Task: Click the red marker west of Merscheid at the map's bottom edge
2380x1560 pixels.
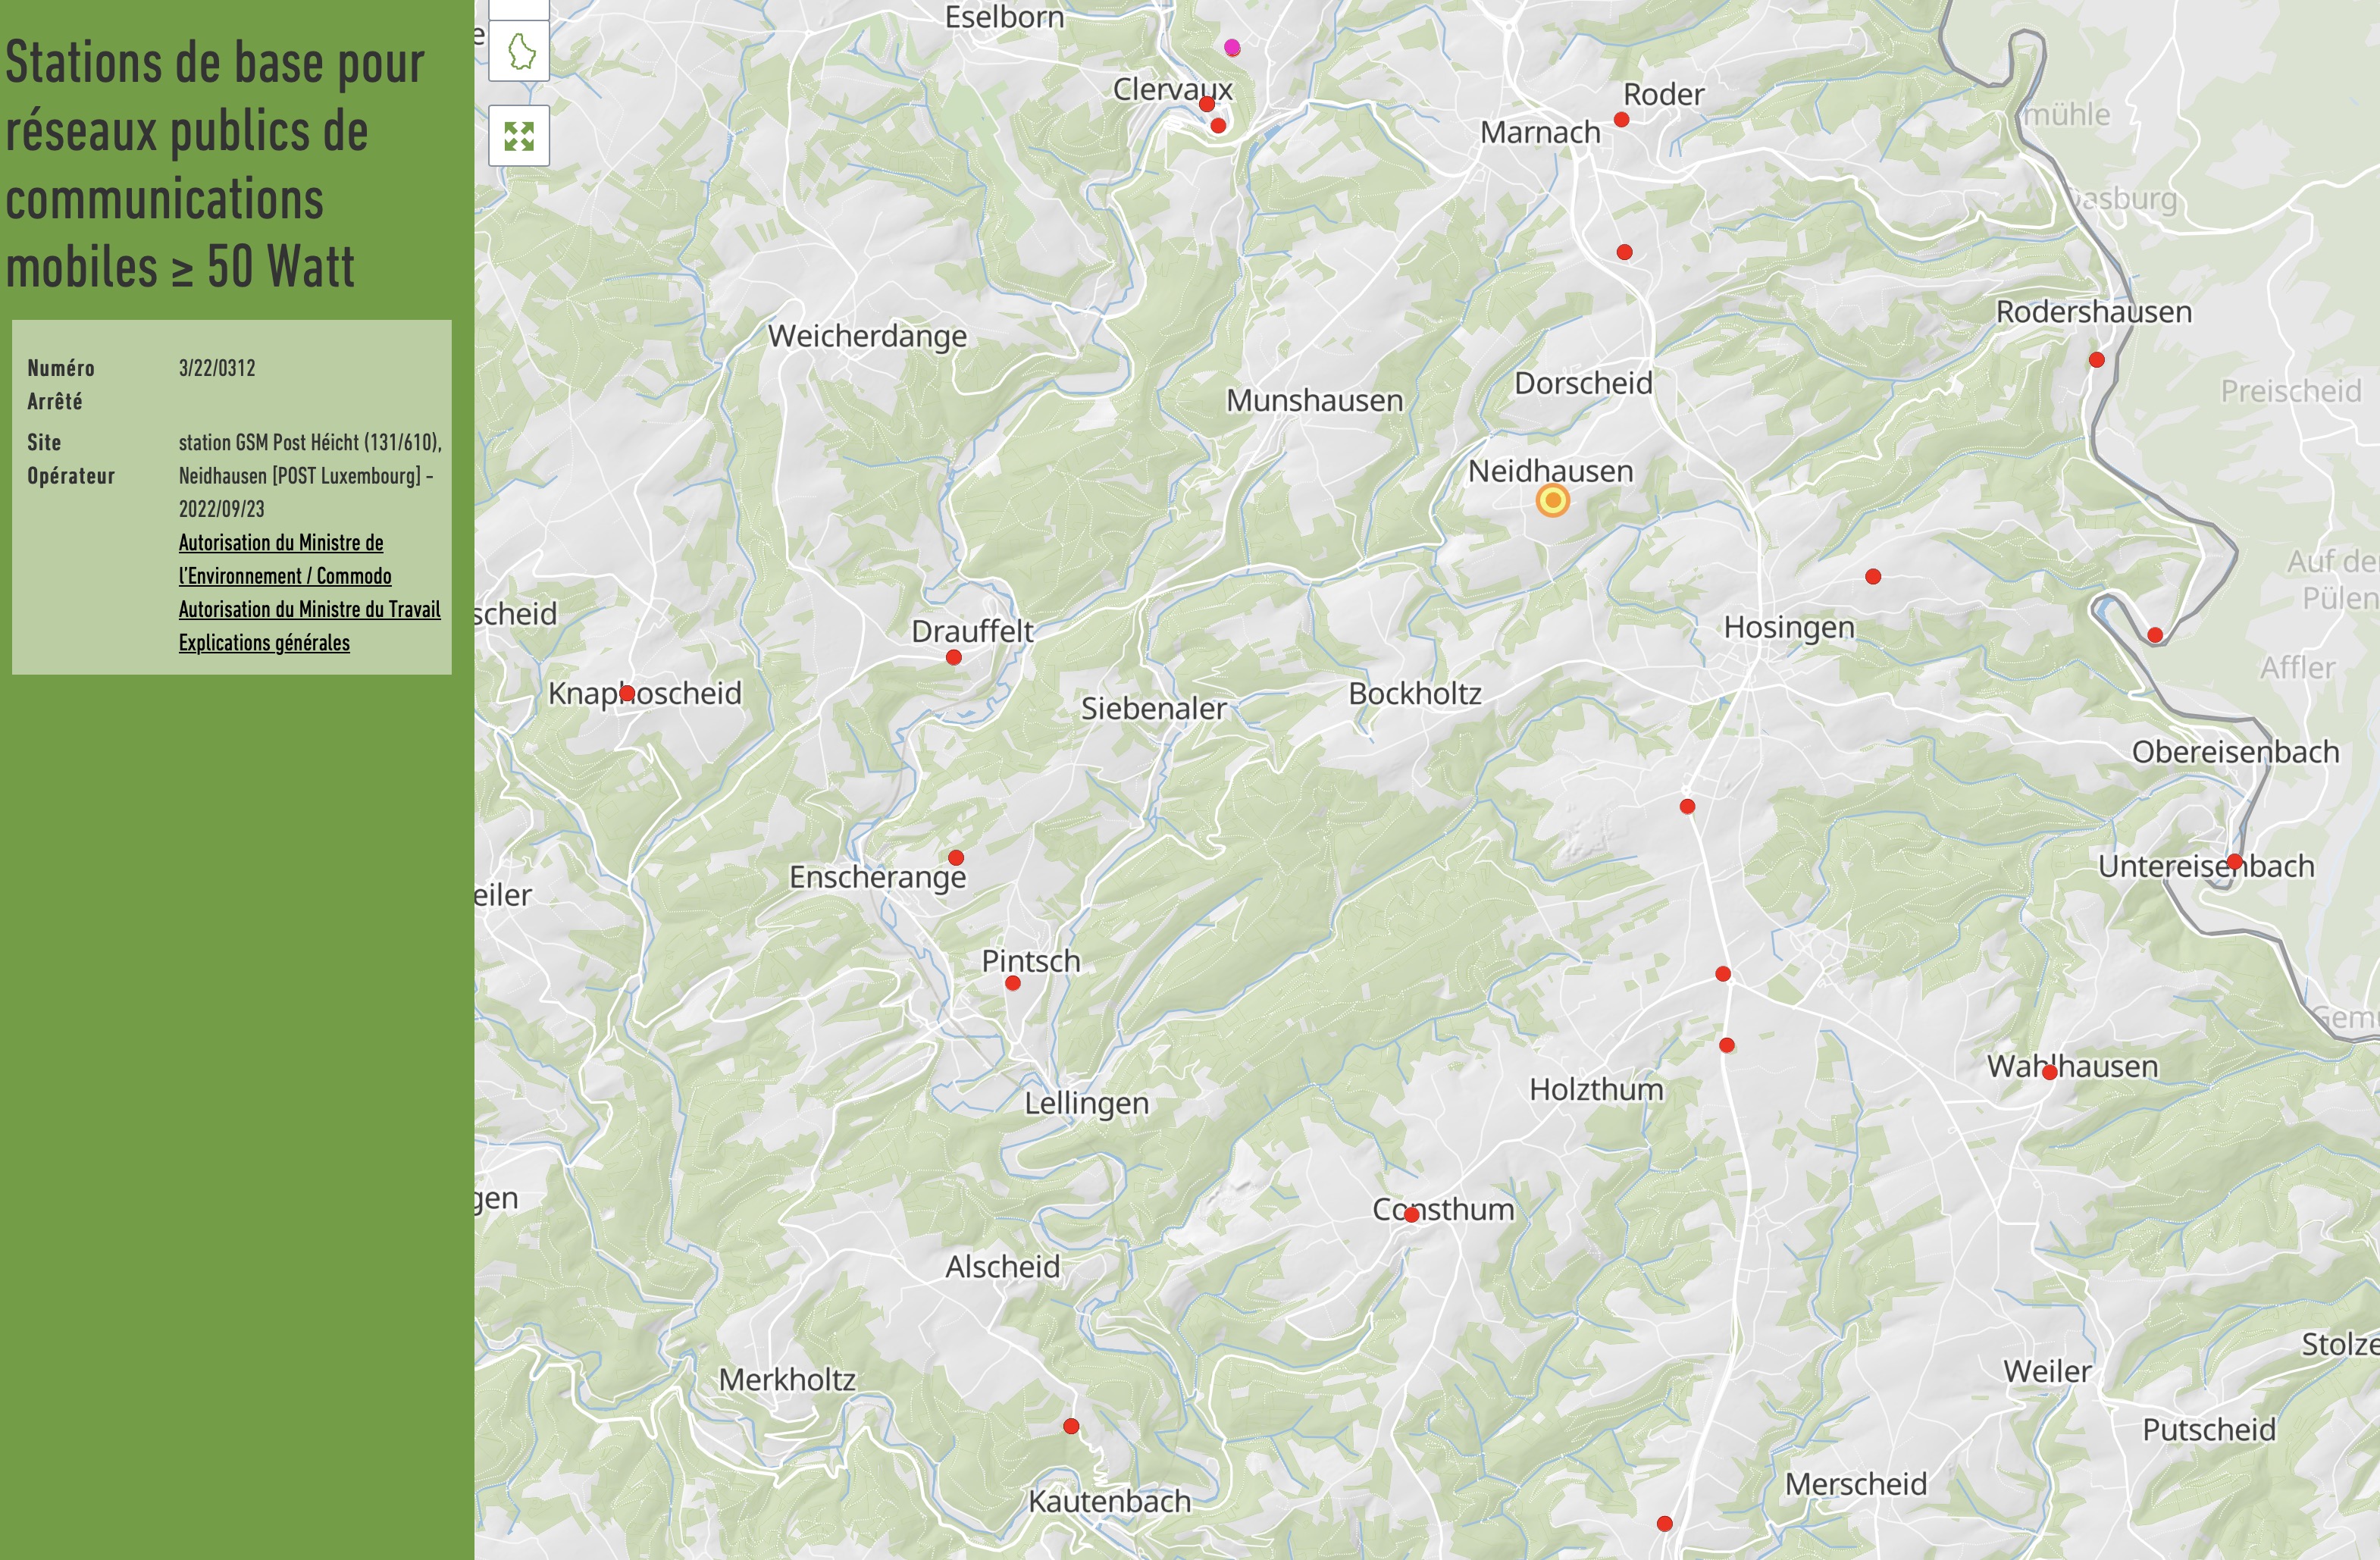Action: [1664, 1524]
